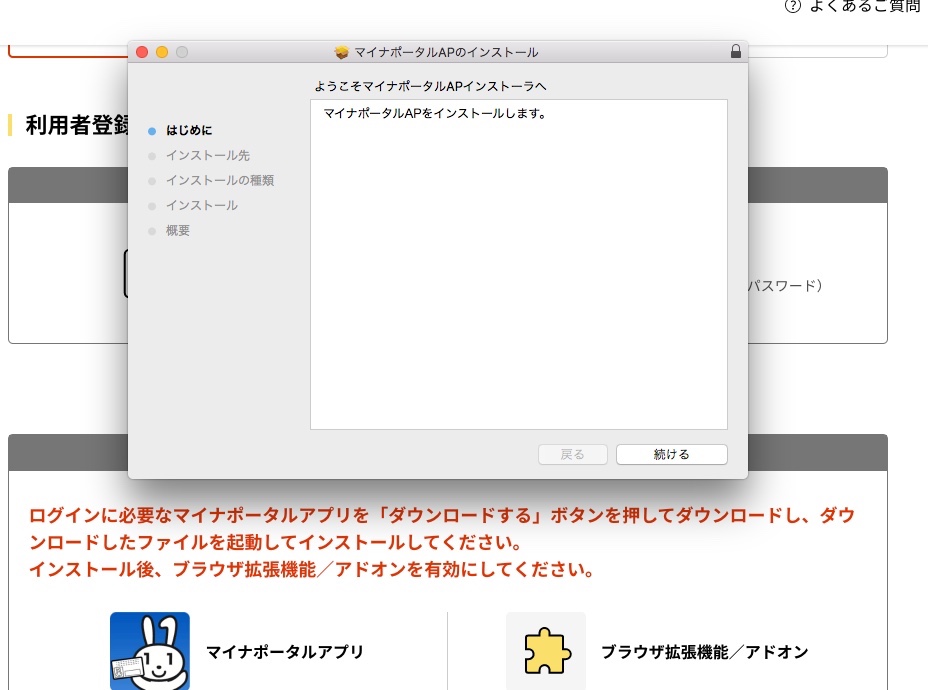
Task: Click the マイナポータルAPをインストールします。 text
Action: click(x=435, y=113)
